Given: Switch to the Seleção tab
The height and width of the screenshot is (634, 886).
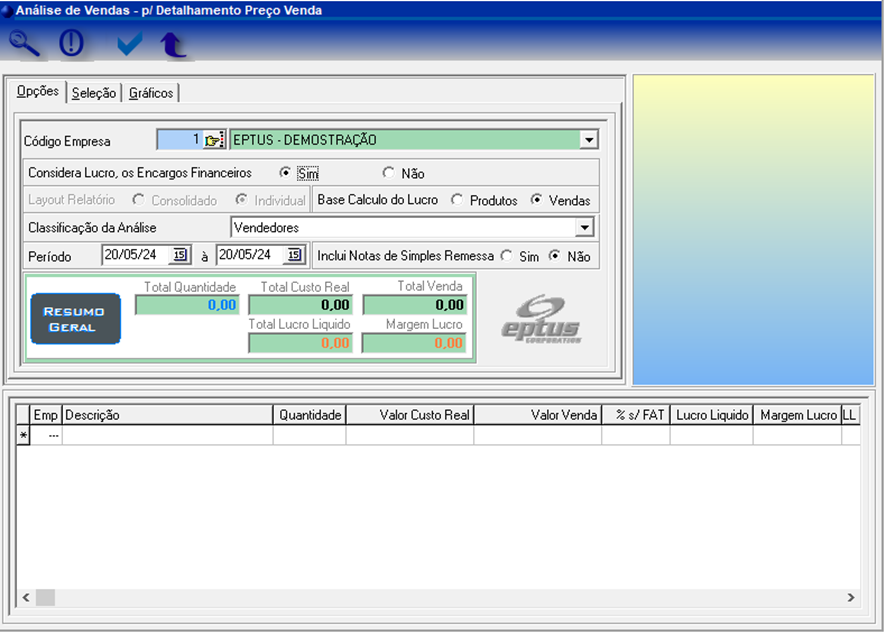Looking at the screenshot, I should pos(94,93).
